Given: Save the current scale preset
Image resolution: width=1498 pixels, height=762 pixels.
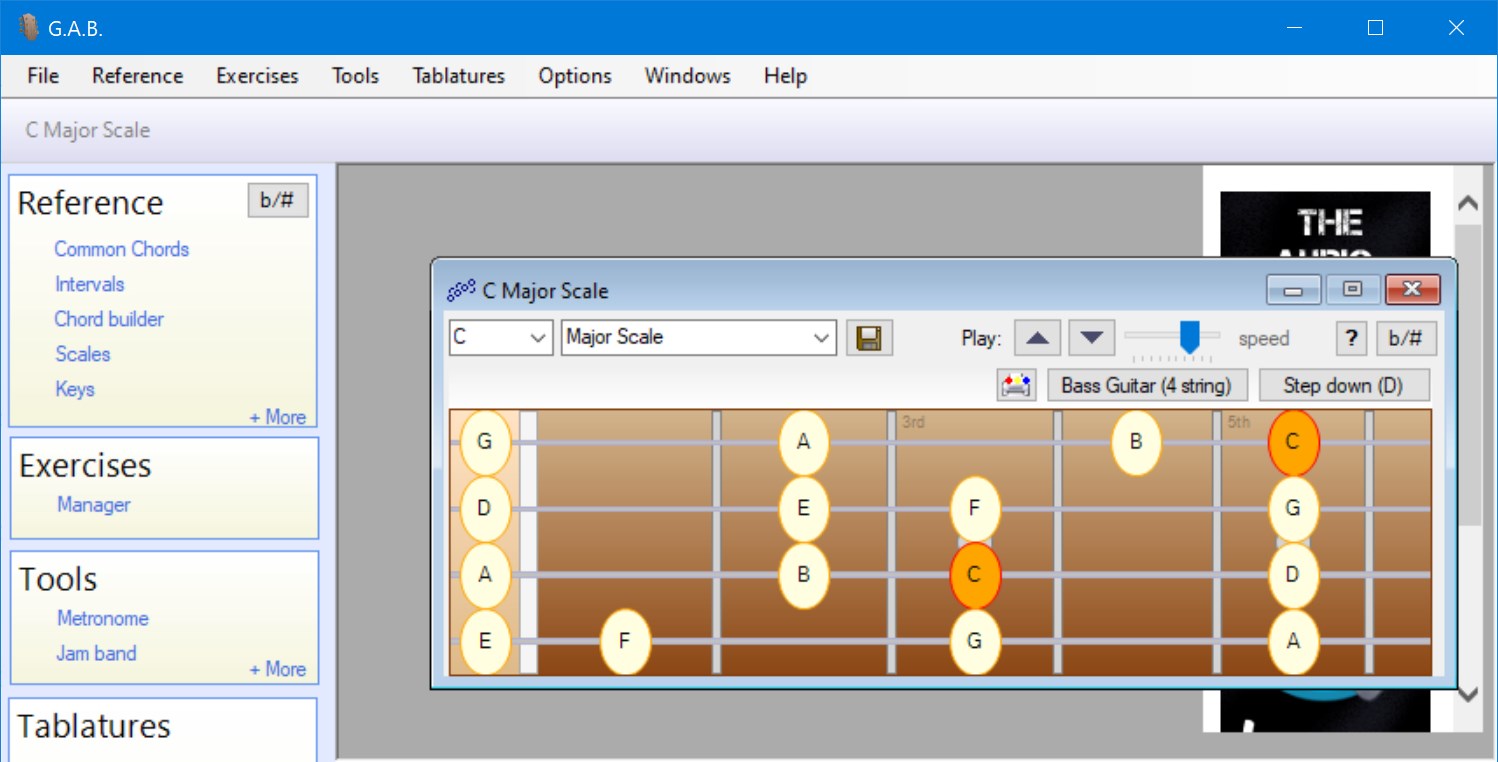Looking at the screenshot, I should click(x=869, y=337).
